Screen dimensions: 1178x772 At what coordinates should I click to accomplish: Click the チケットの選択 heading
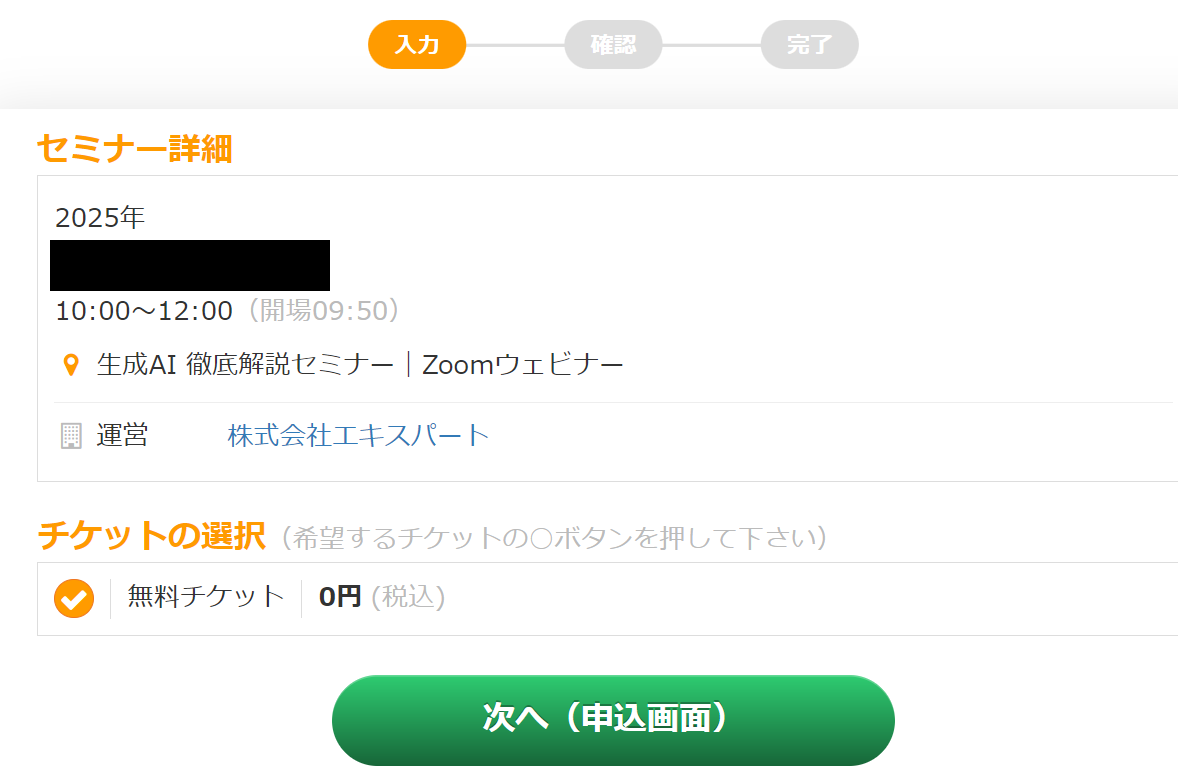[151, 537]
